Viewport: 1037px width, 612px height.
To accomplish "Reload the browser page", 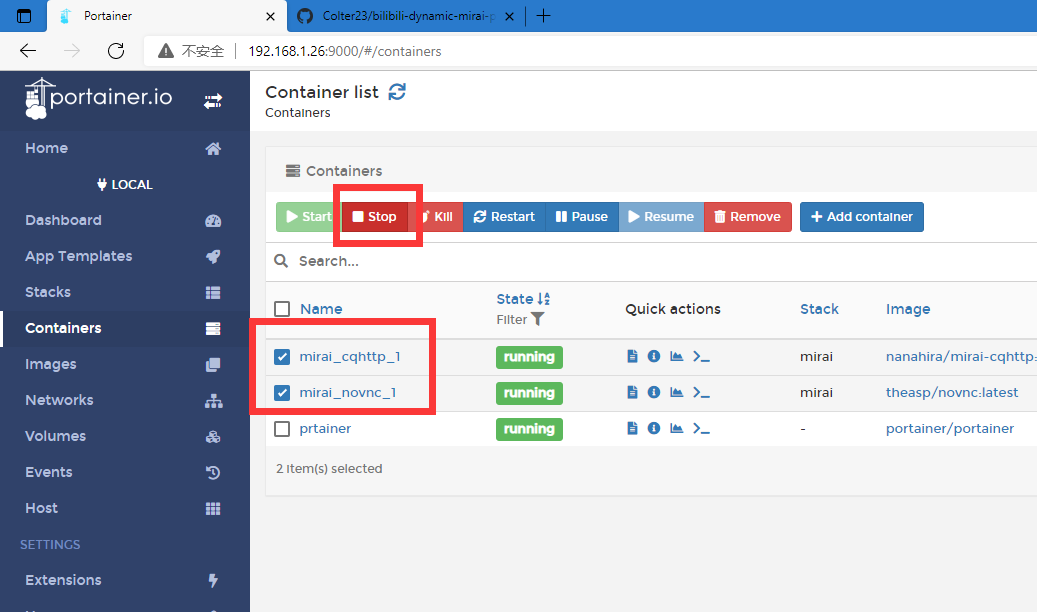I will point(116,51).
